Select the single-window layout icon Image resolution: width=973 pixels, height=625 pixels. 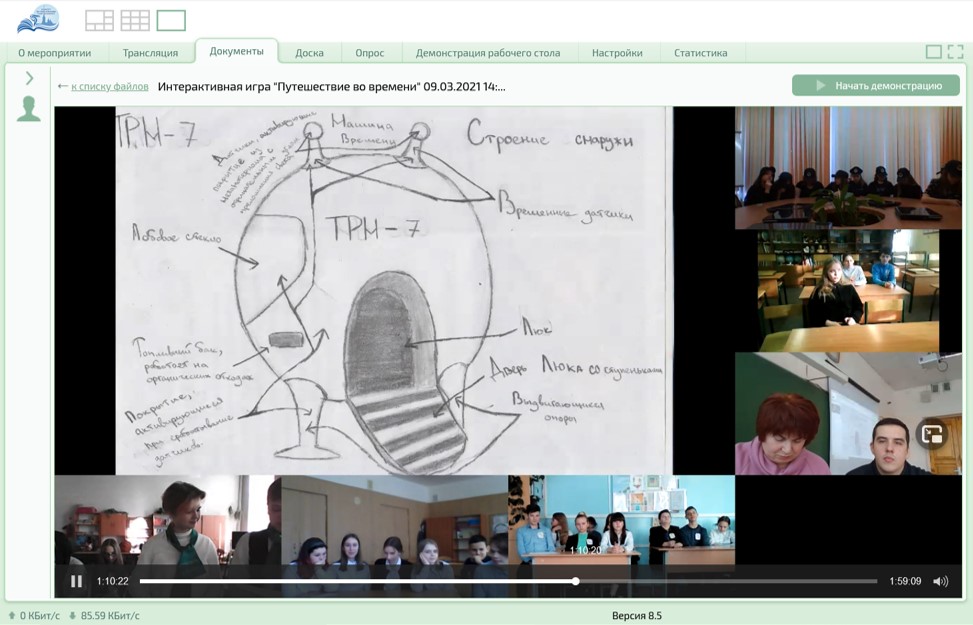[x=171, y=20]
